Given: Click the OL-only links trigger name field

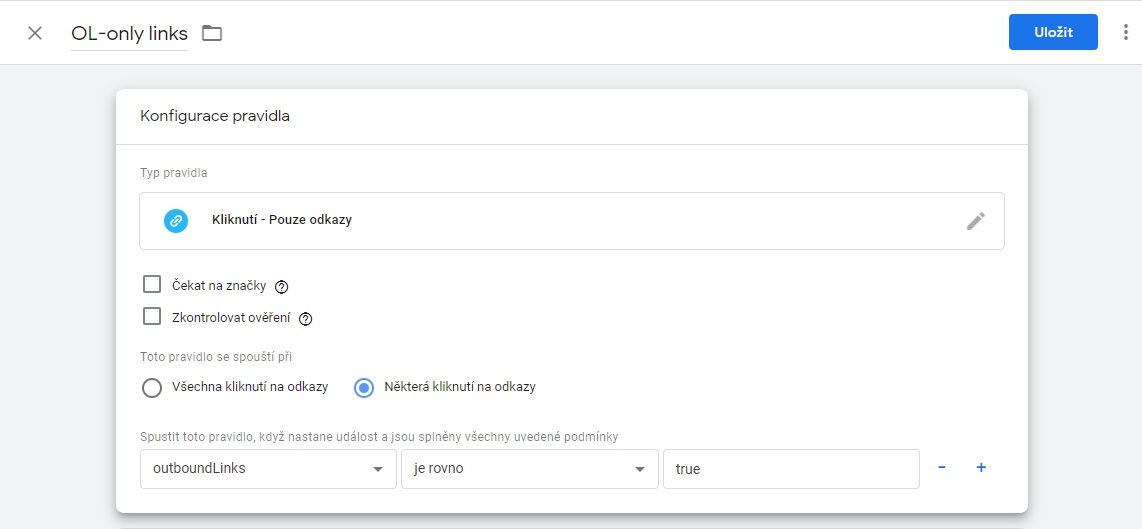Looking at the screenshot, I should coord(129,34).
